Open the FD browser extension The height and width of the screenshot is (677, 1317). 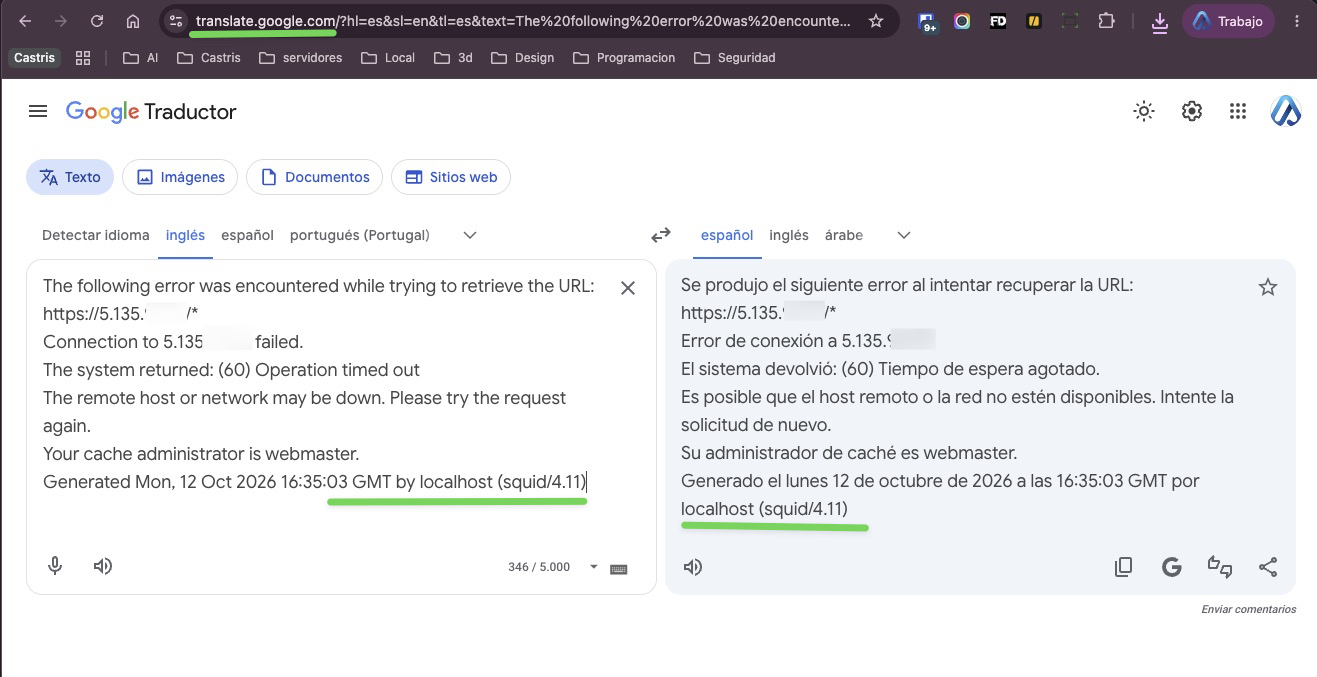(998, 21)
